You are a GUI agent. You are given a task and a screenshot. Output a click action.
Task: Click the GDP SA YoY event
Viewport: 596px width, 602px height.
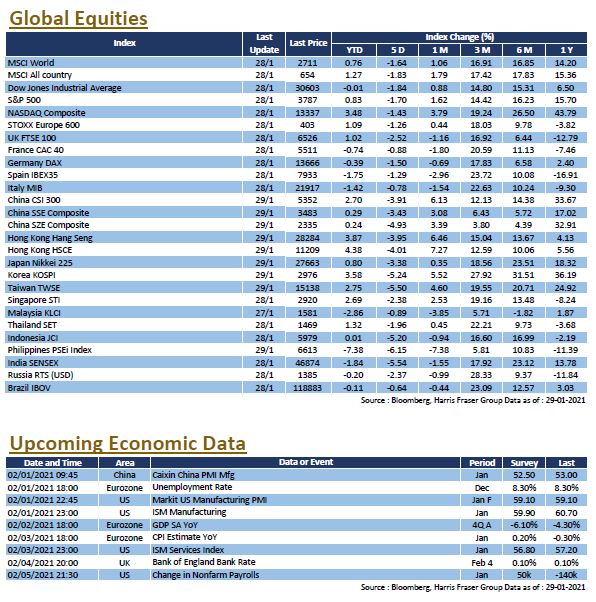[x=175, y=525]
